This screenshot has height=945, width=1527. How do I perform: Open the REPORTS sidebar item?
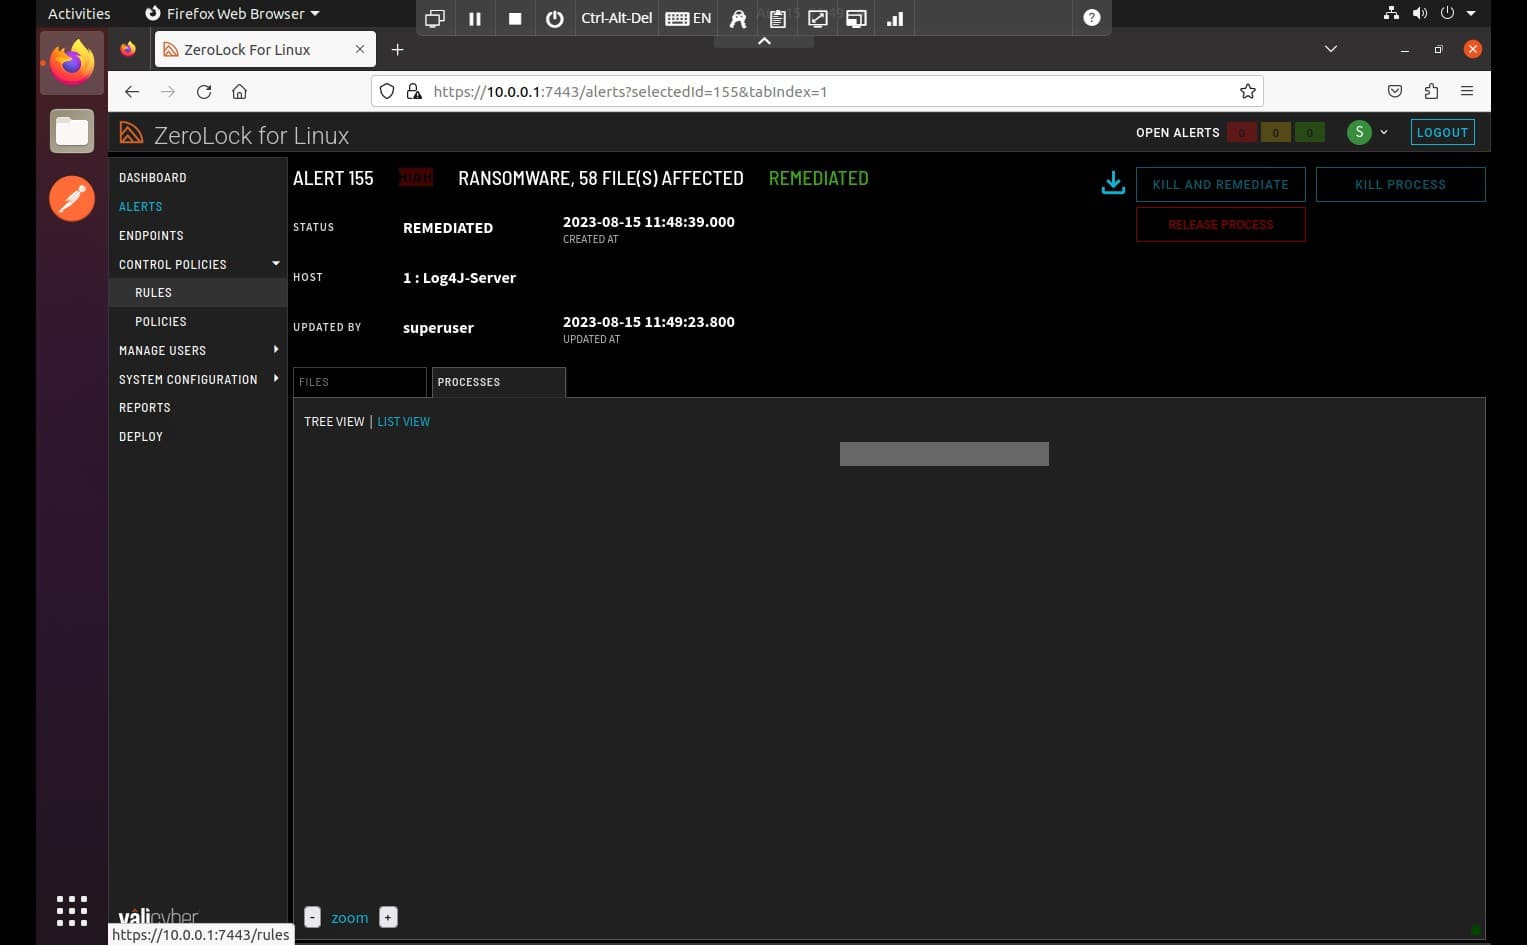[144, 408]
